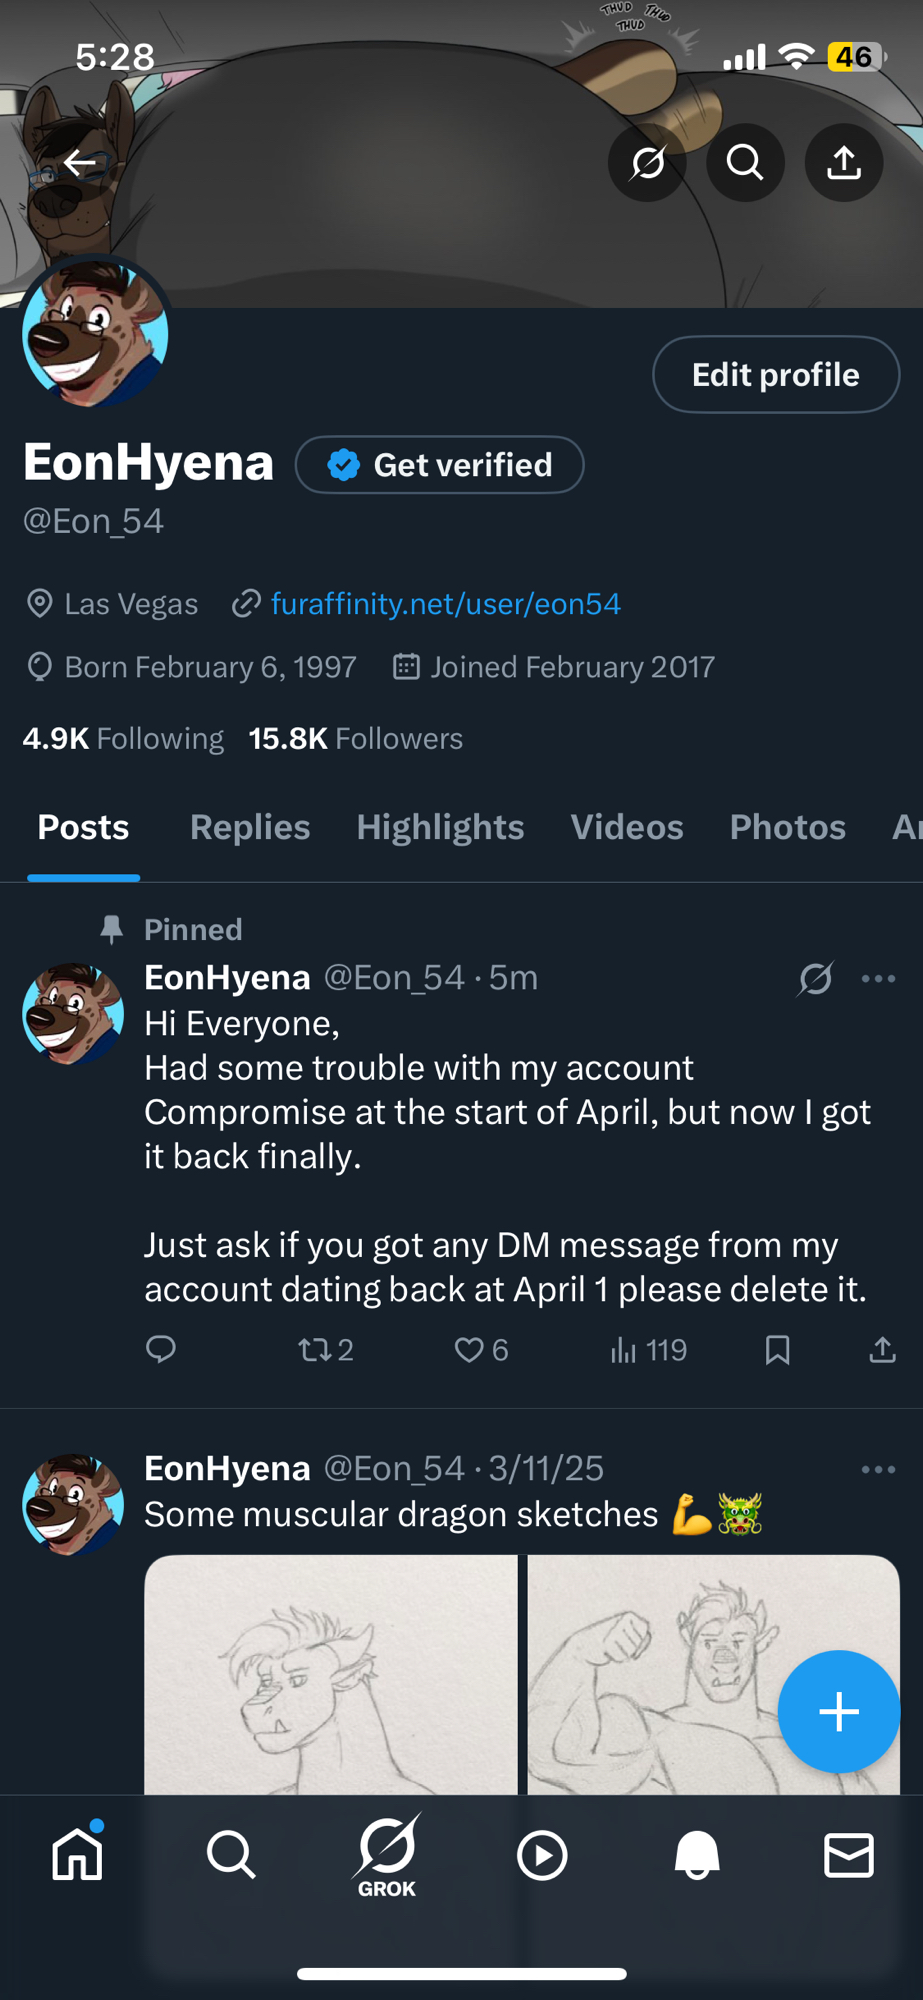Viewport: 923px width, 2000px height.
Task: Open more options on dragon sketches post
Action: tap(878, 1469)
